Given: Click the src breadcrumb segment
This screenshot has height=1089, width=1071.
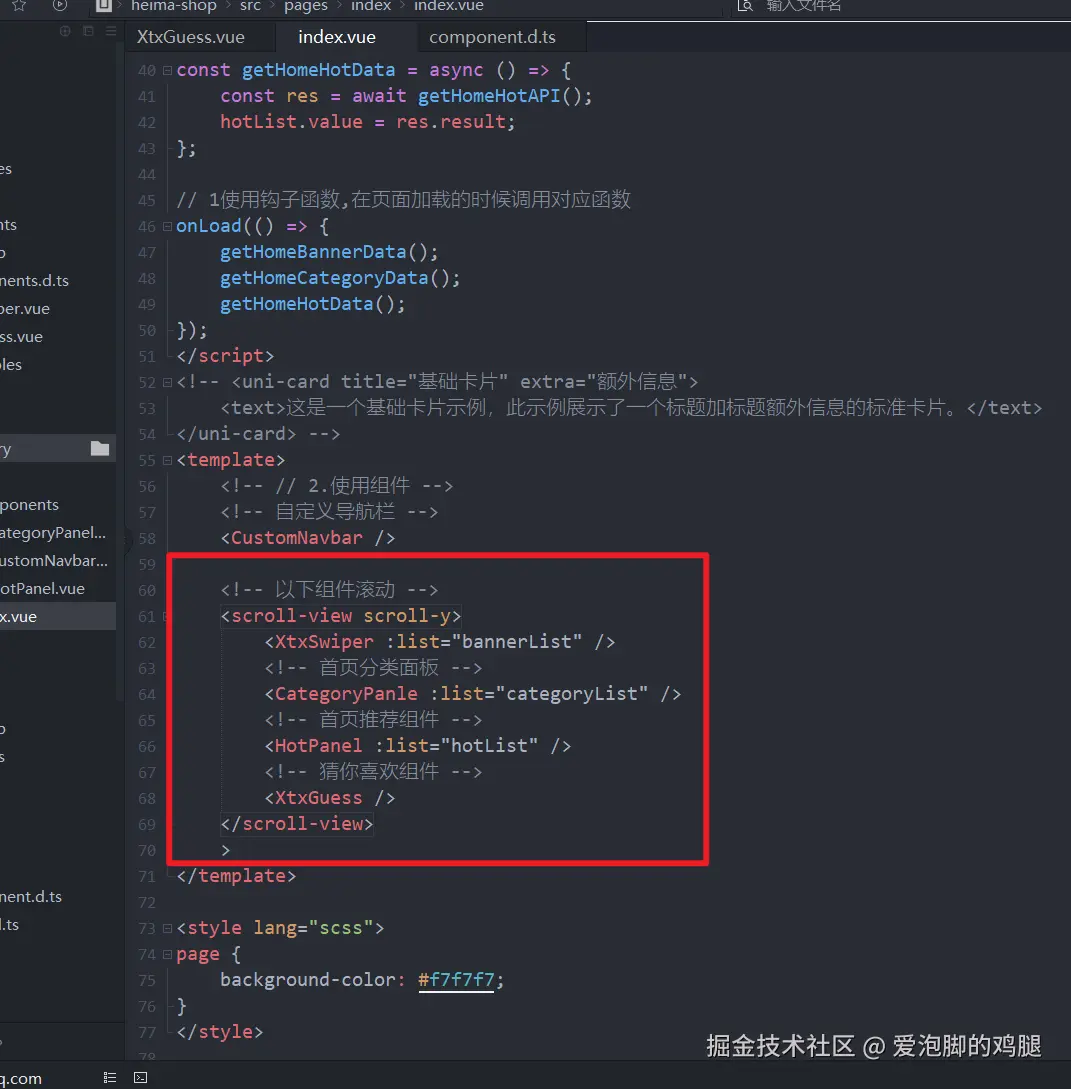Looking at the screenshot, I should point(251,6).
